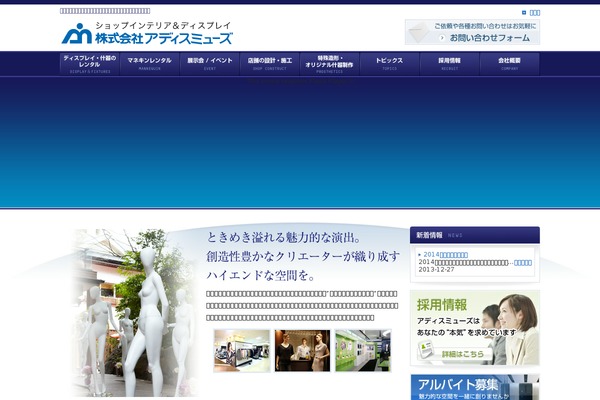
Task: Open the green exhibition booth thumbnail
Action: click(x=363, y=351)
